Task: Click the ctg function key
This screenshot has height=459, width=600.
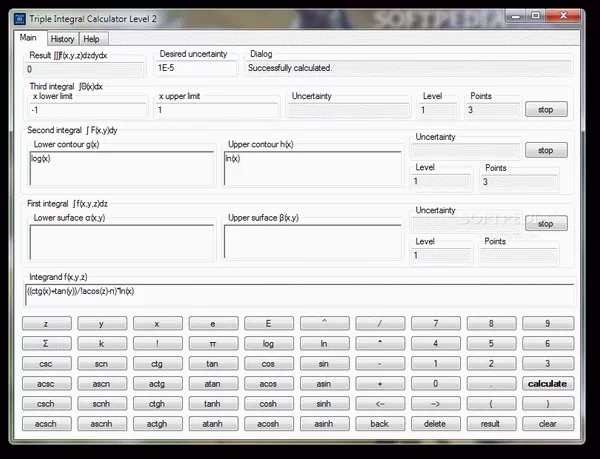Action: point(157,364)
